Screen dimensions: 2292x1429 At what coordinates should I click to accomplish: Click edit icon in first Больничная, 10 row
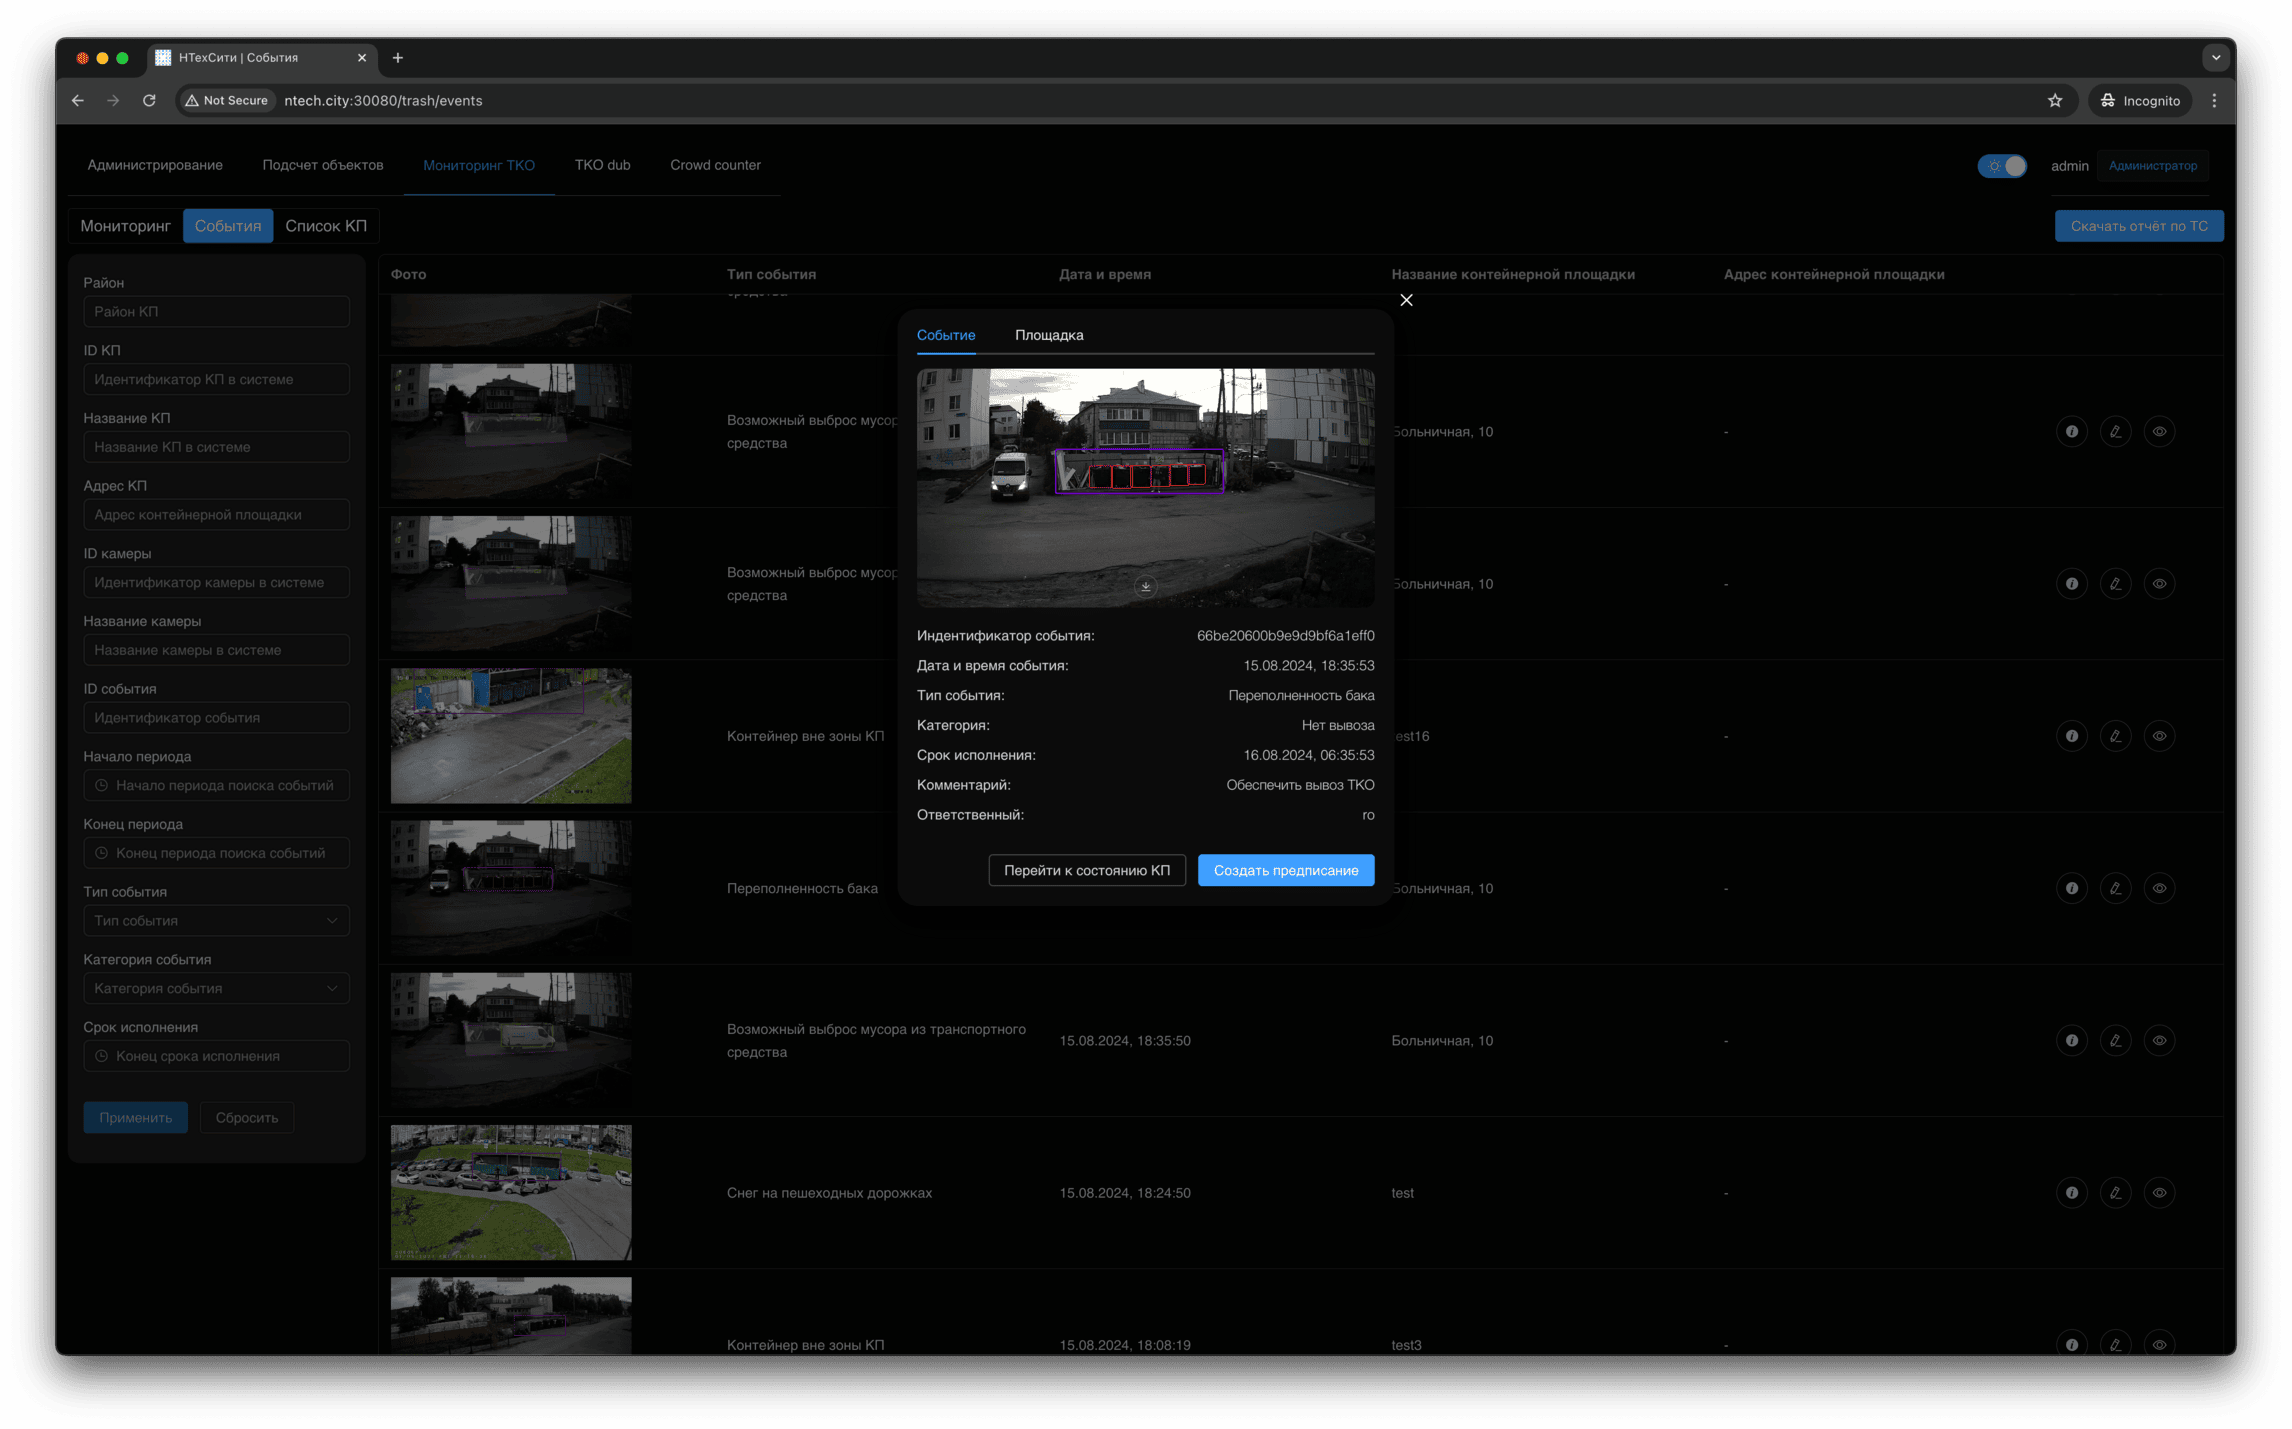coord(2115,432)
